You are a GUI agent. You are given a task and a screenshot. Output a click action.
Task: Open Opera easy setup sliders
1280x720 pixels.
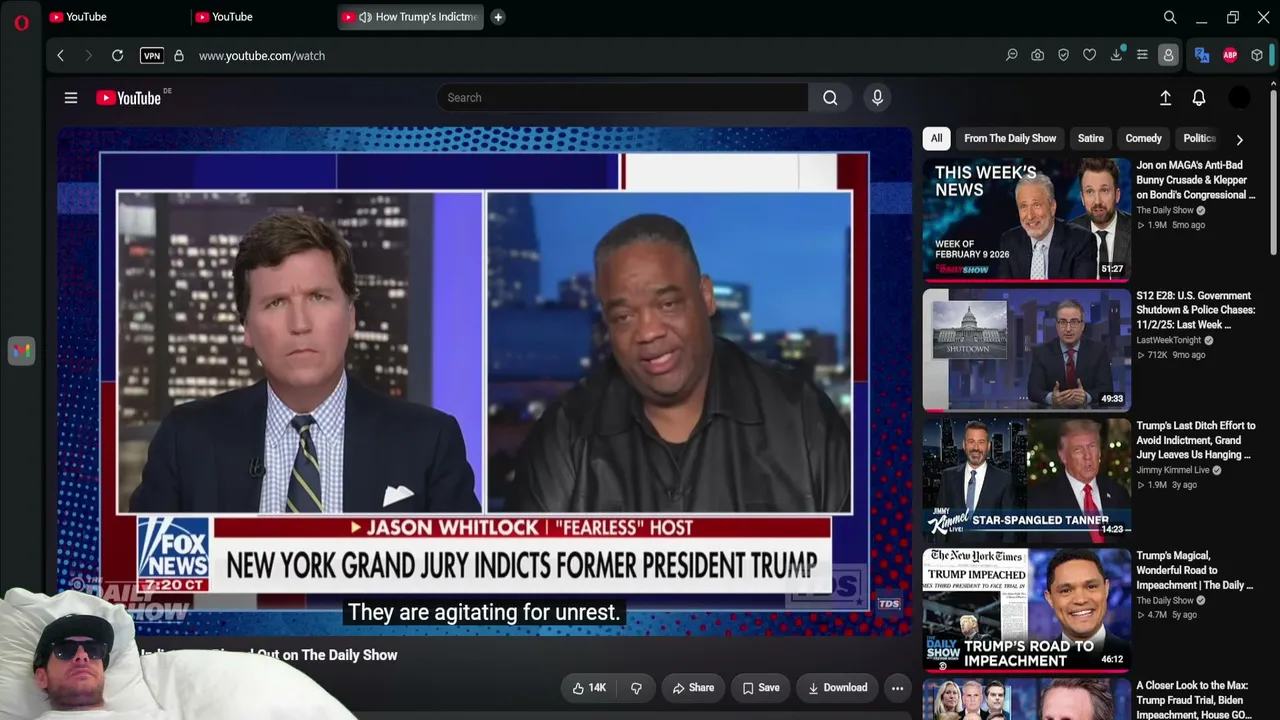[1142, 56]
